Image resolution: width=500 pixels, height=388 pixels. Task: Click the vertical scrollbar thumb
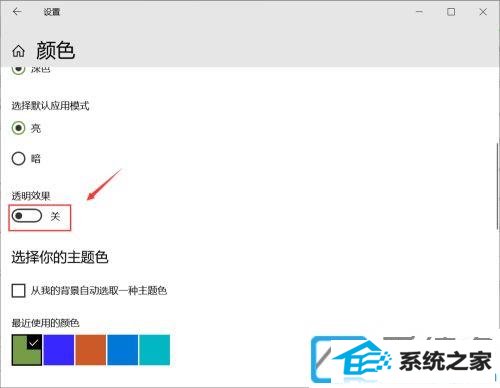(497, 185)
